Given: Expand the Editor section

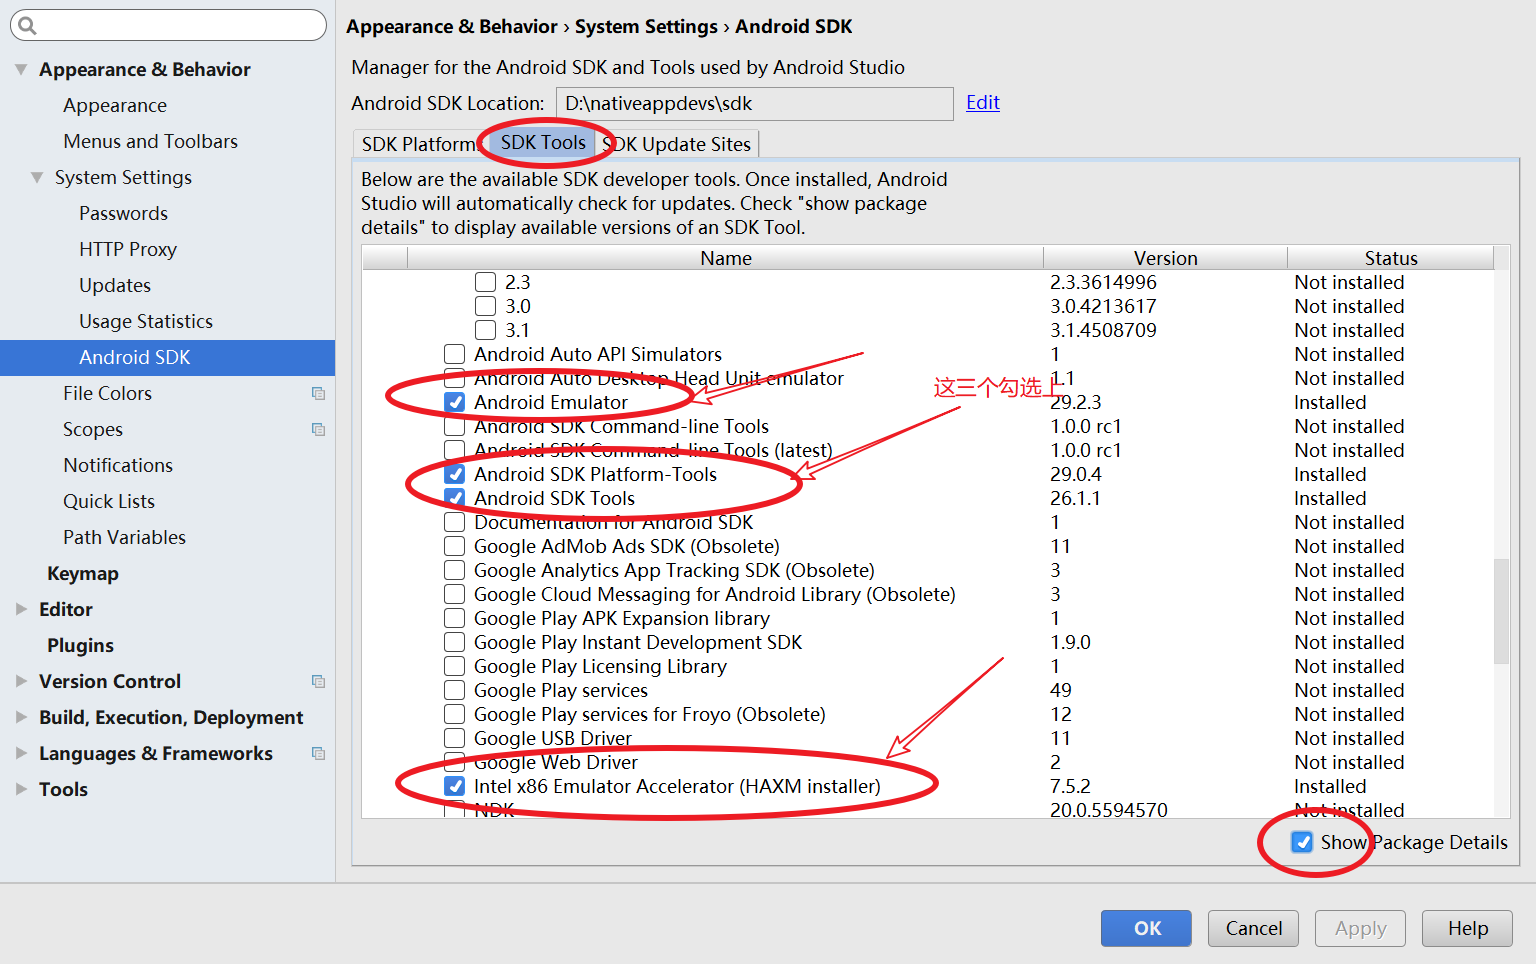Looking at the screenshot, I should [x=21, y=609].
